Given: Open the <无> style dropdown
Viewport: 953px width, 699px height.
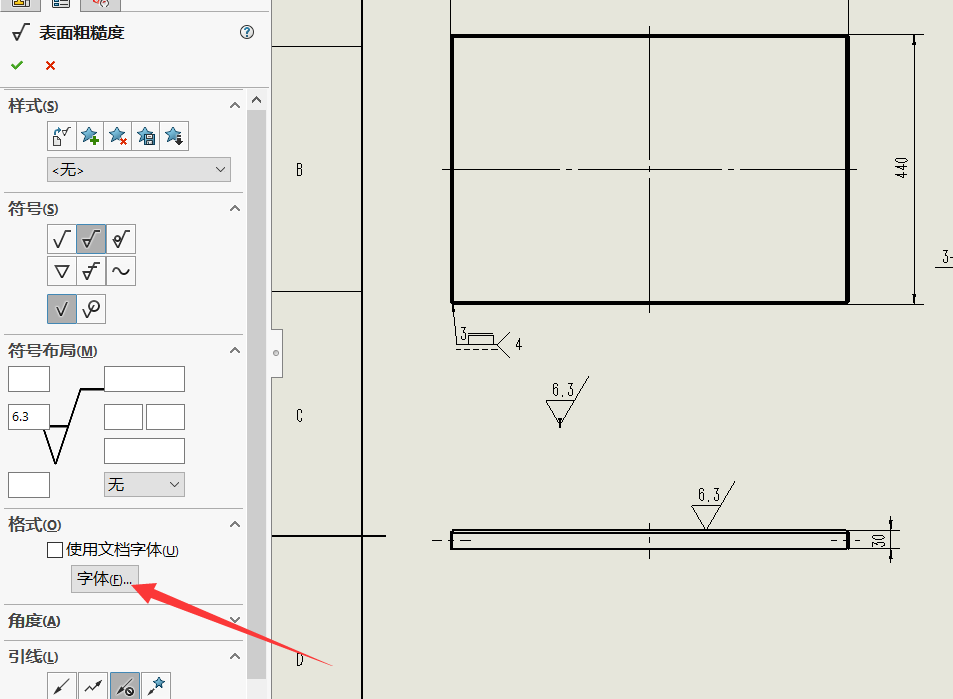Looking at the screenshot, I should (139, 170).
